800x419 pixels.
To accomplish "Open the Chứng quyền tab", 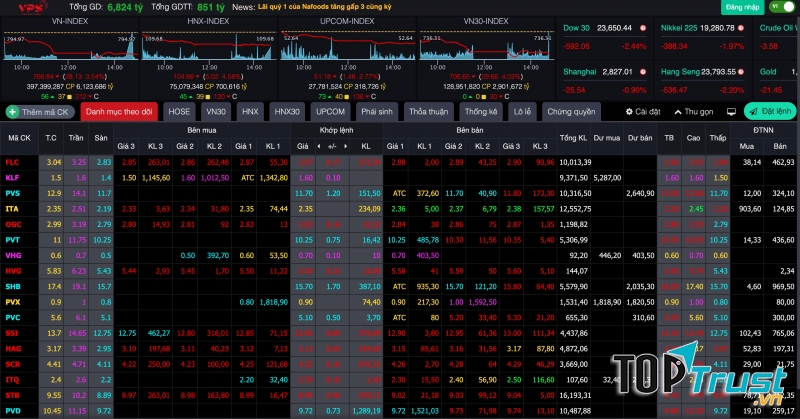I will click(x=571, y=112).
